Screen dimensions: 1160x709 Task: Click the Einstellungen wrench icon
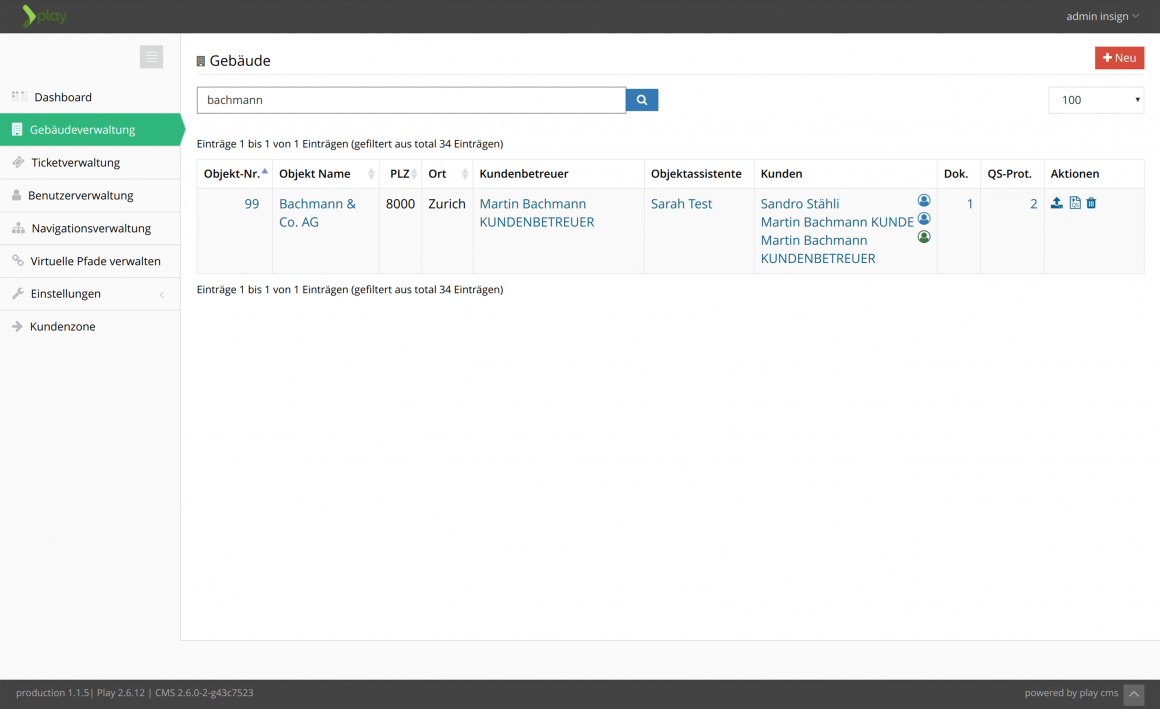pyautogui.click(x=18, y=293)
